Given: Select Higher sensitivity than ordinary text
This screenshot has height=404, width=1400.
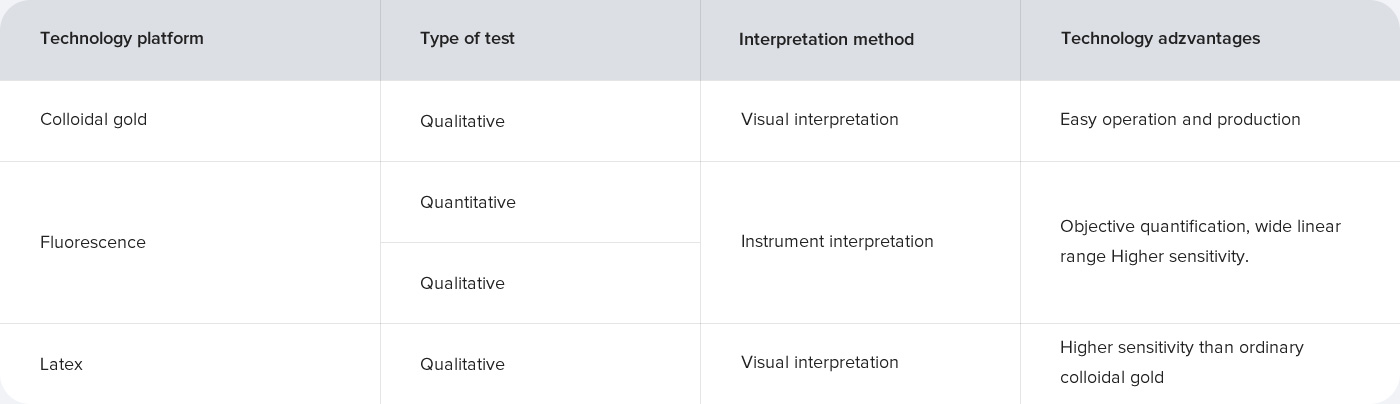Looking at the screenshot, I should click(1182, 347).
